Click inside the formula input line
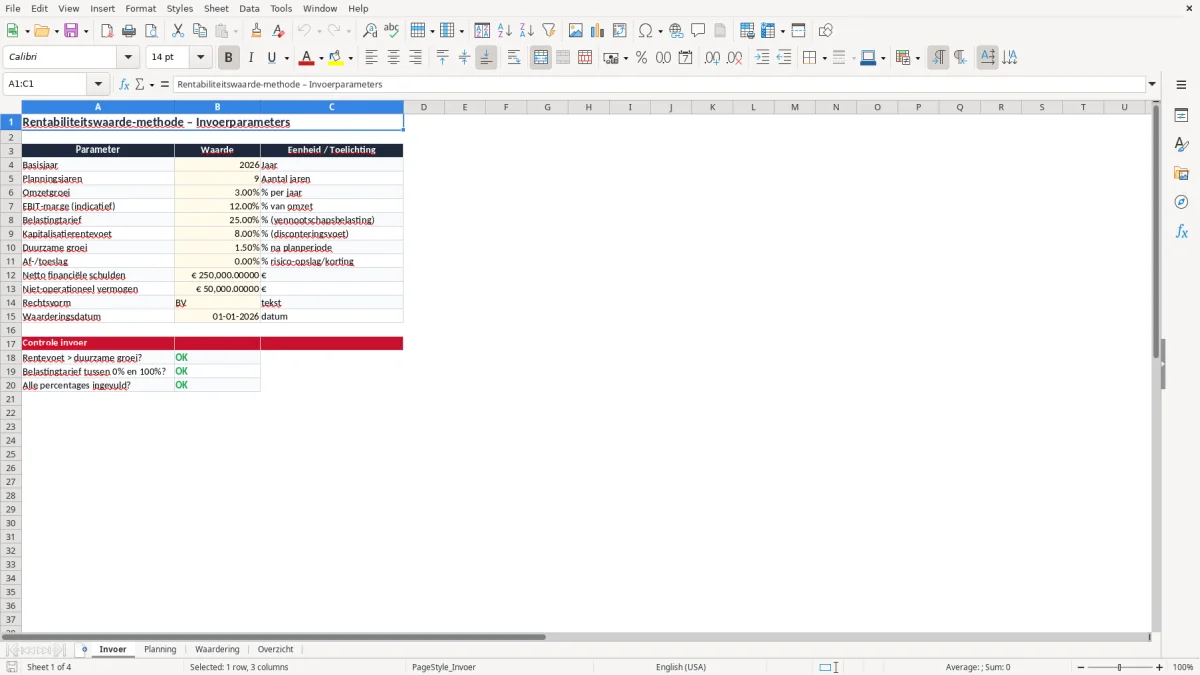 pos(658,85)
